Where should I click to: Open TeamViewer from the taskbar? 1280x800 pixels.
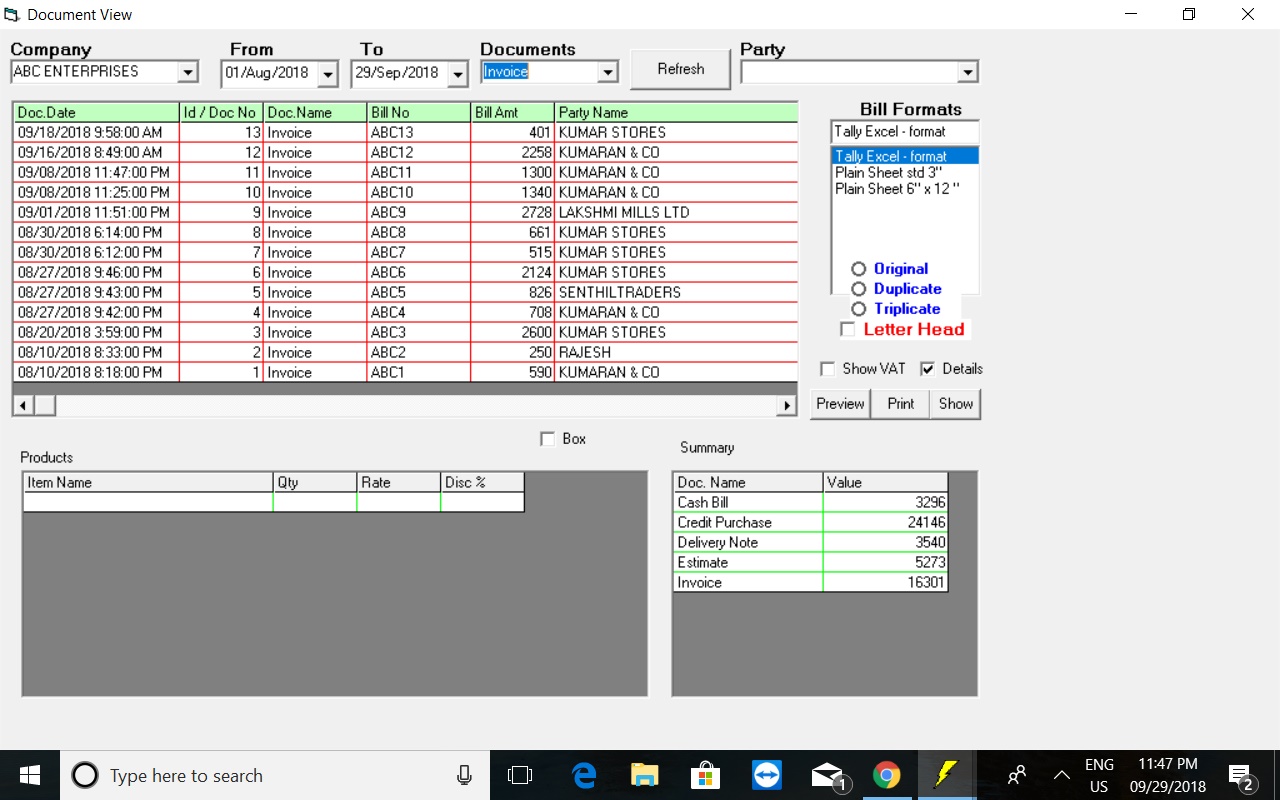[767, 775]
